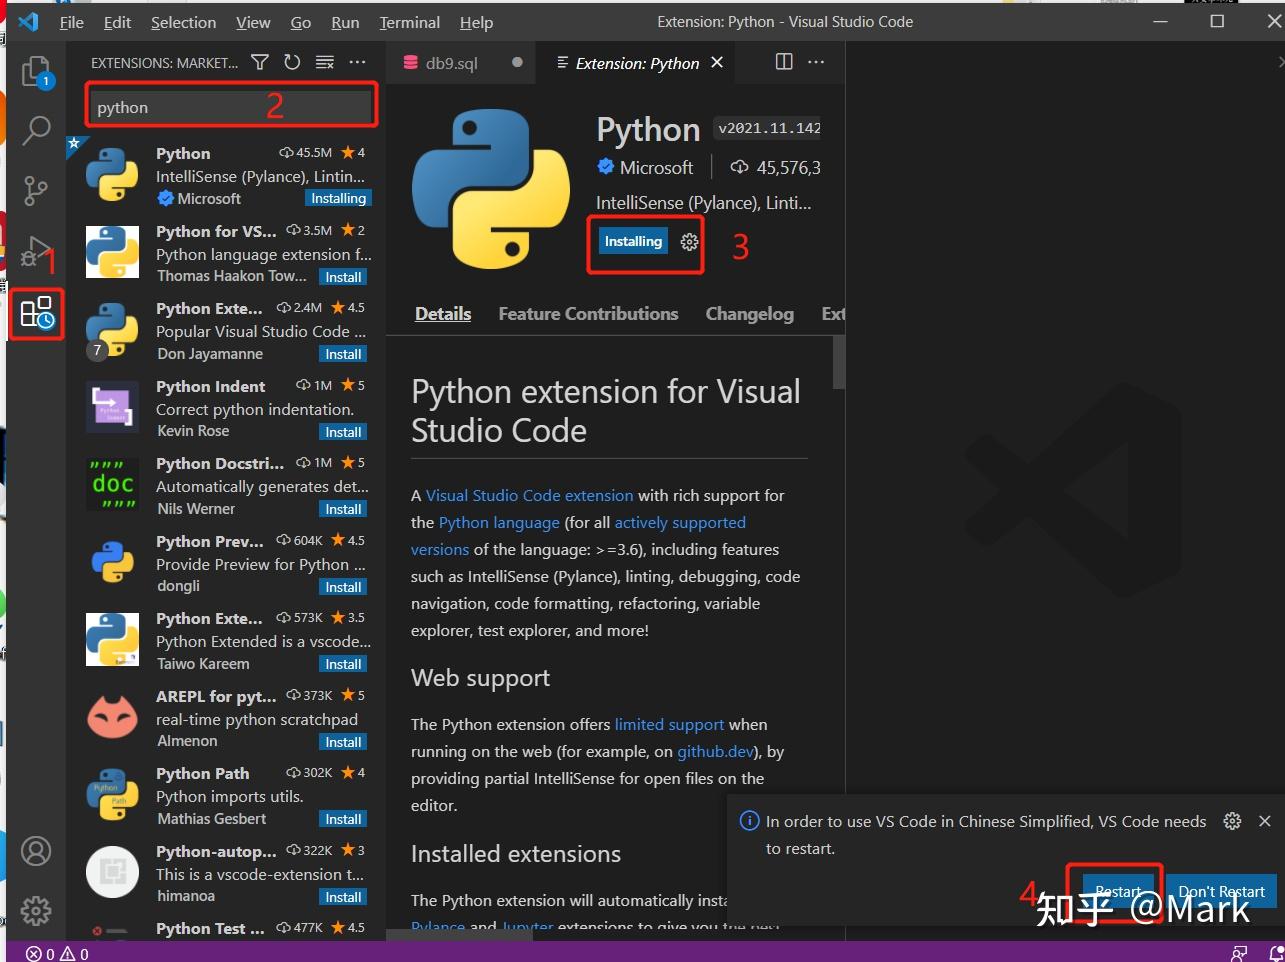Split the editor to the right
This screenshot has height=962, width=1285.
pos(784,62)
